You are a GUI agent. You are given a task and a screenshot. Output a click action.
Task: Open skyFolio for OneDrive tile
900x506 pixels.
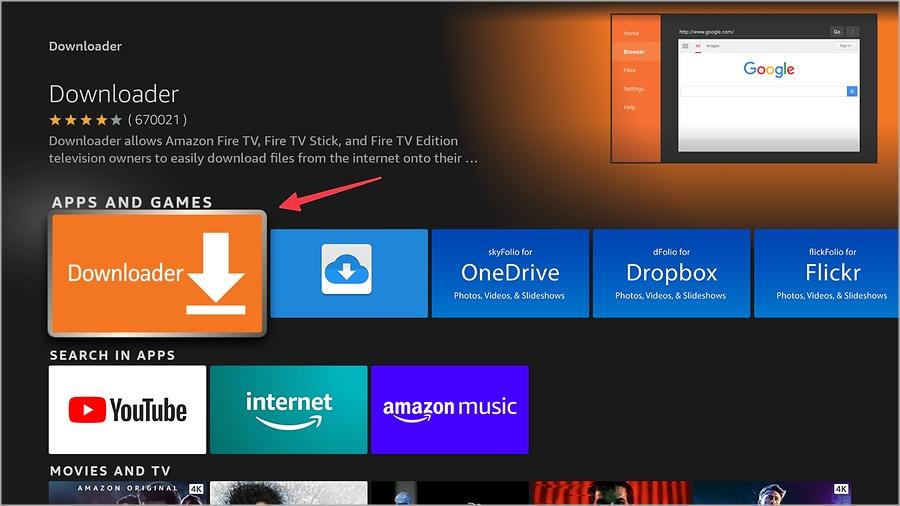(x=510, y=273)
